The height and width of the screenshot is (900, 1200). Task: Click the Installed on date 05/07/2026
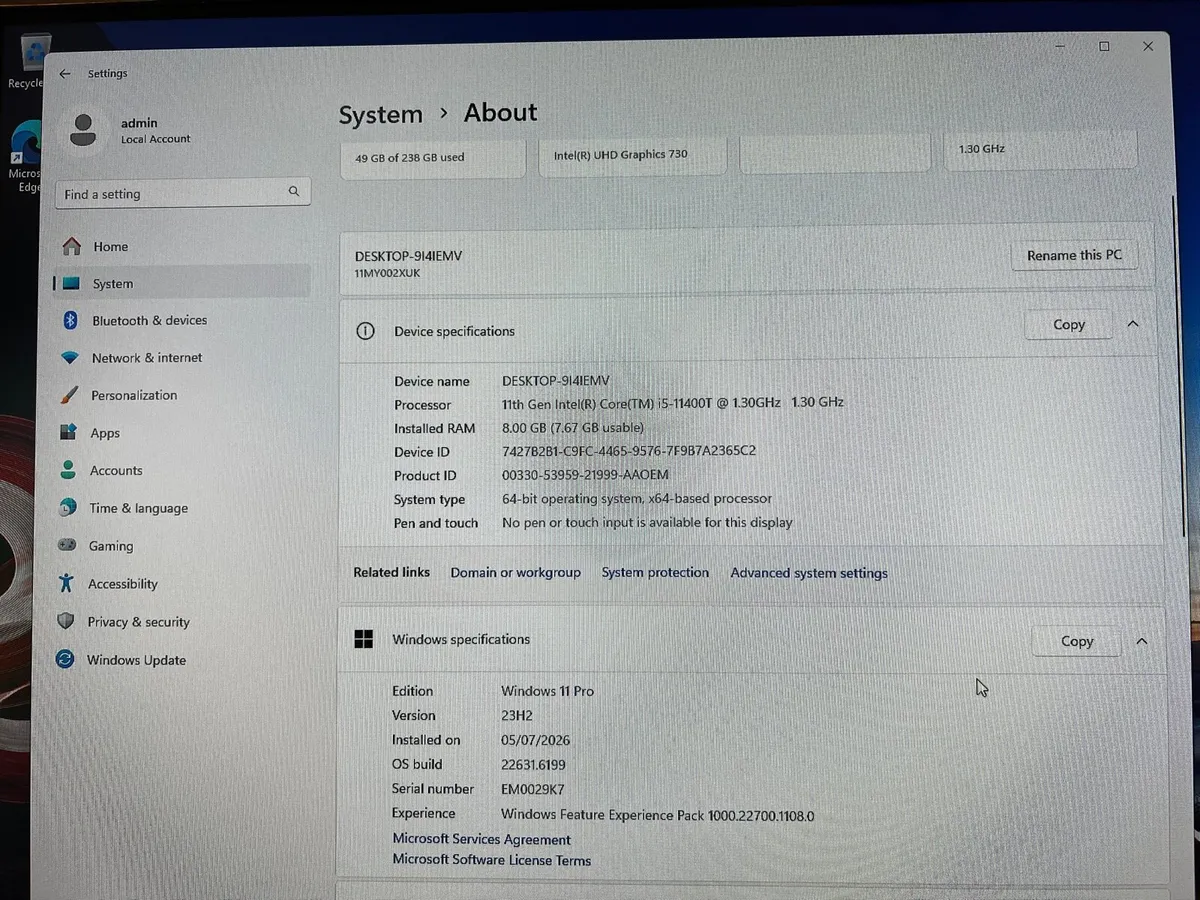click(536, 740)
